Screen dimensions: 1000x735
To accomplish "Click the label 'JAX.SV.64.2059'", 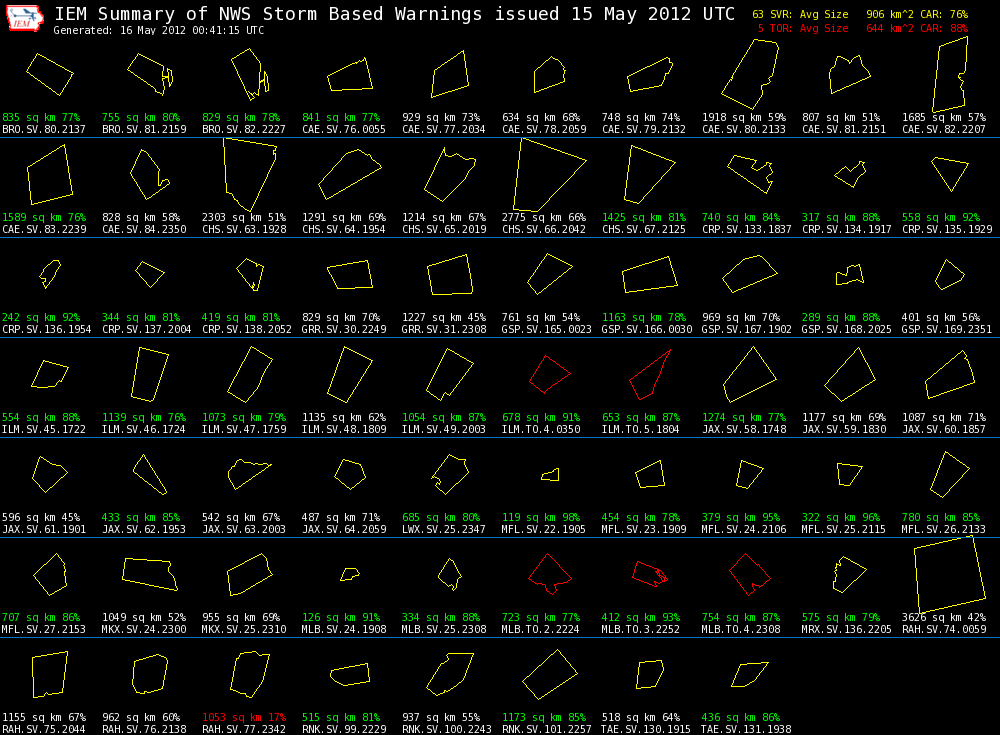I will click(344, 530).
